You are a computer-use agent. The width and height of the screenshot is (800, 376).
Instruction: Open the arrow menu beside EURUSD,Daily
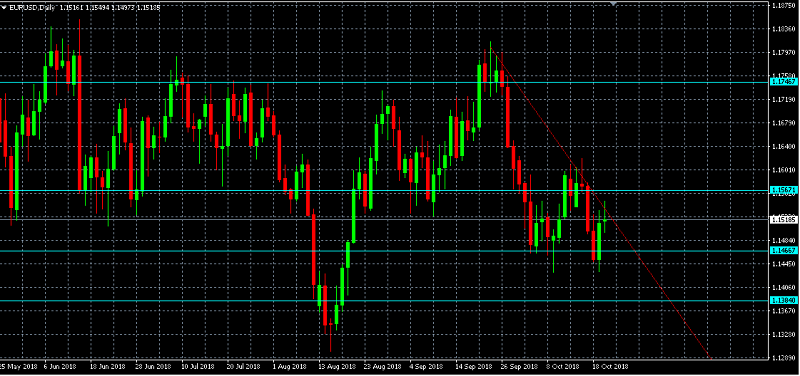4,8
